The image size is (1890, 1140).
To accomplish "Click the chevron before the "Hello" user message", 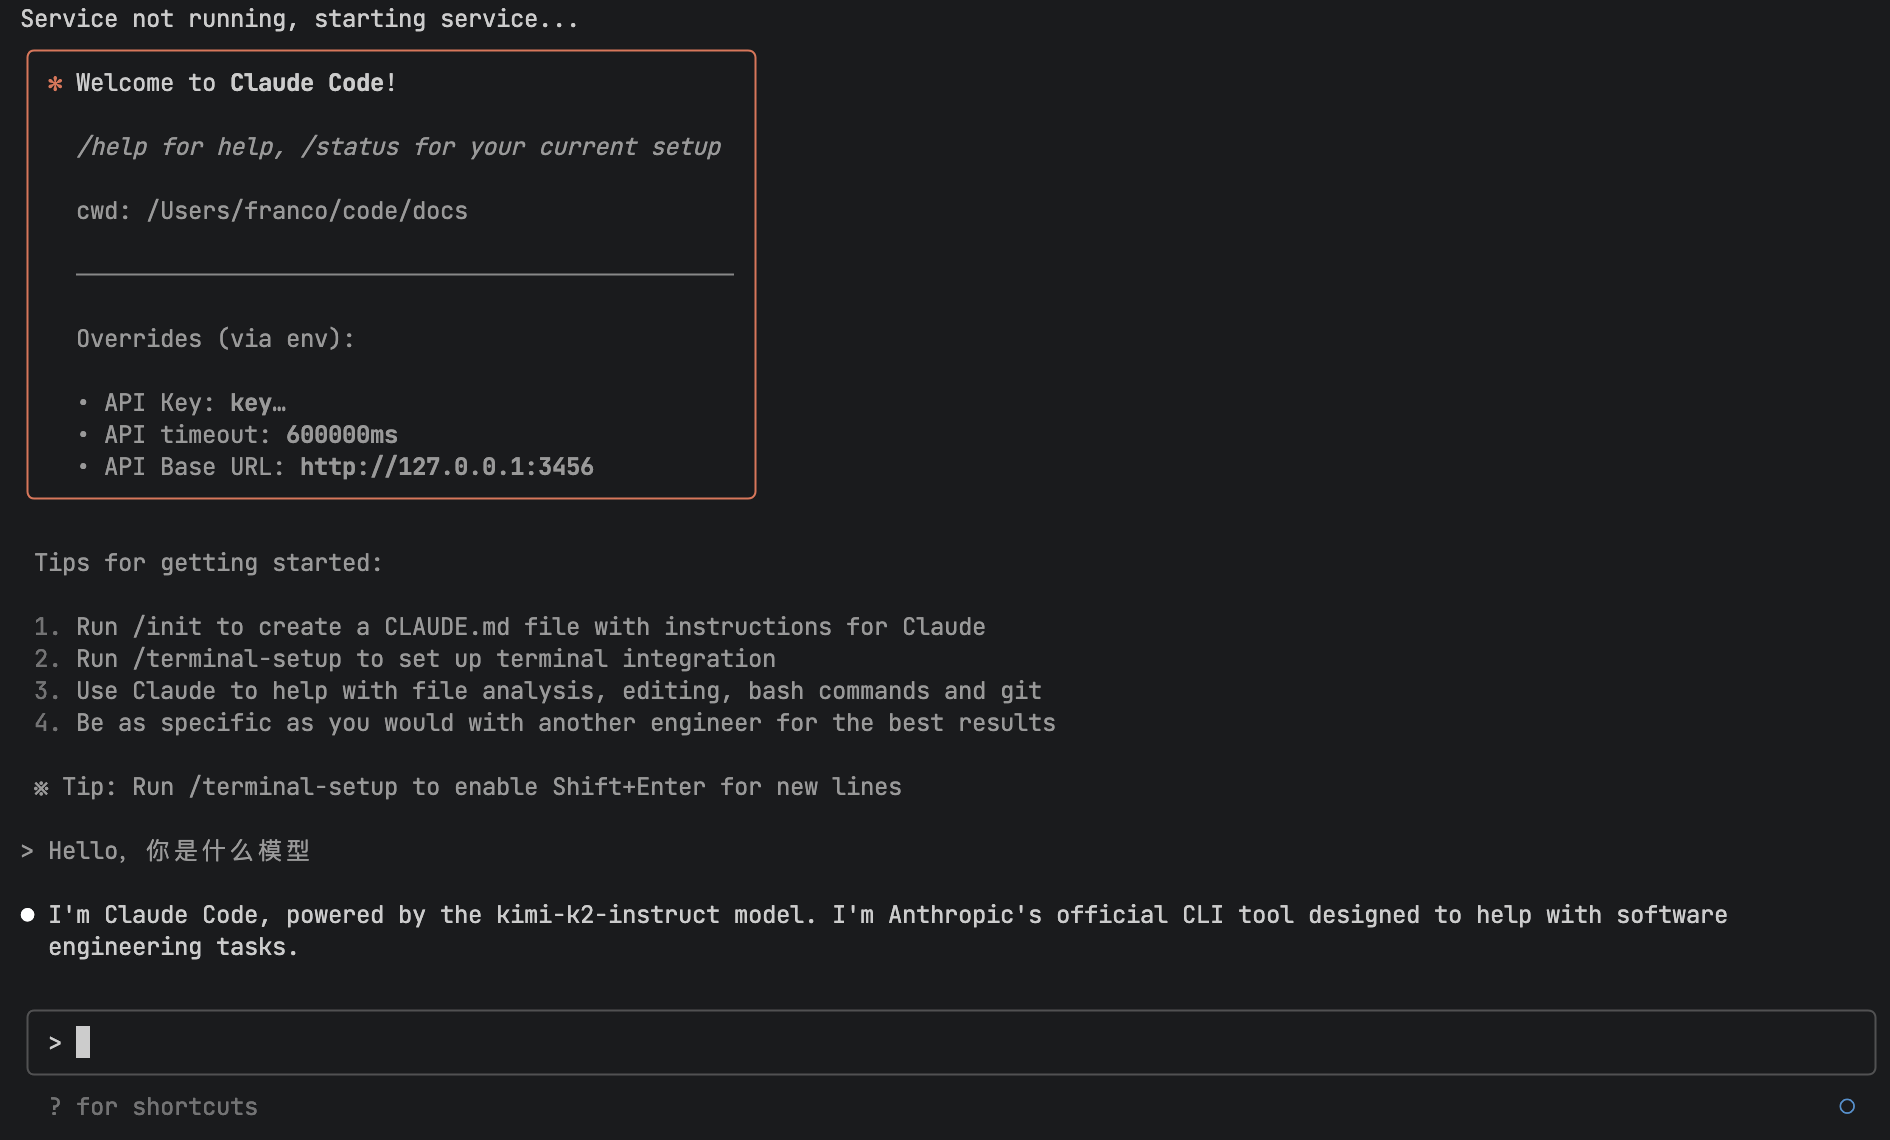I will pos(27,851).
